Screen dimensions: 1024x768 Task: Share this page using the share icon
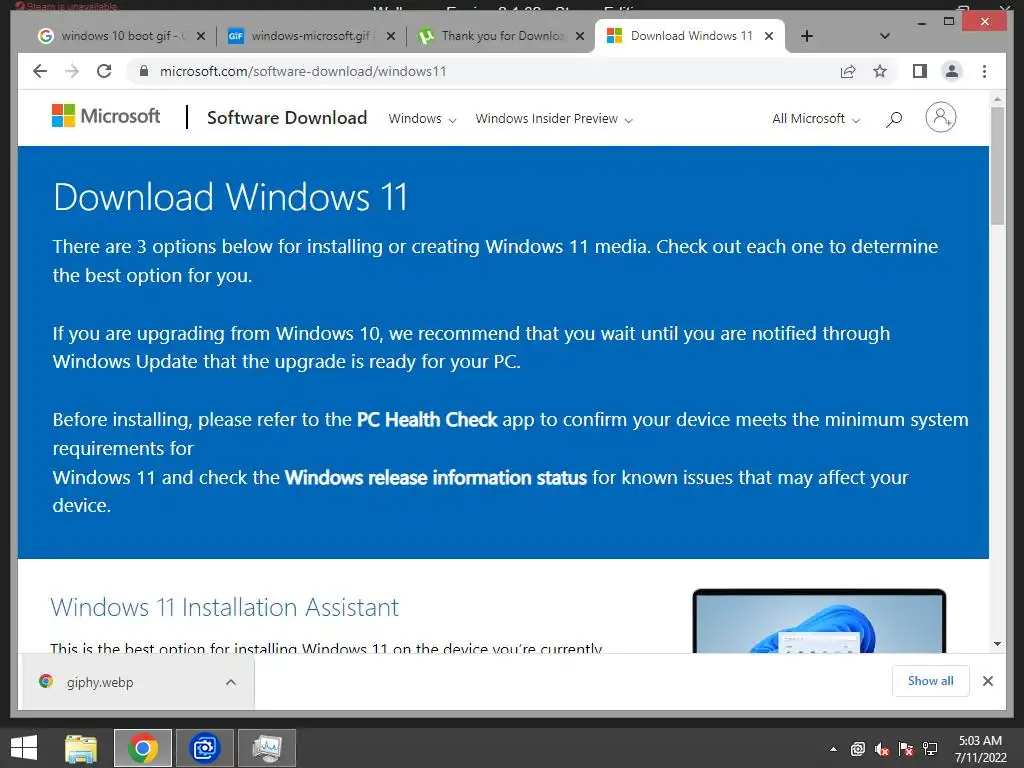(x=848, y=71)
